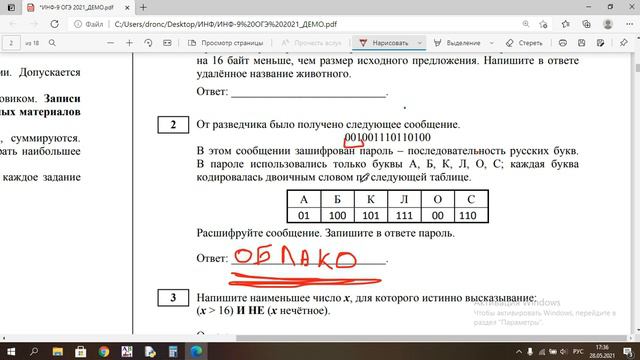Open the Favorites list

tap(565, 24)
